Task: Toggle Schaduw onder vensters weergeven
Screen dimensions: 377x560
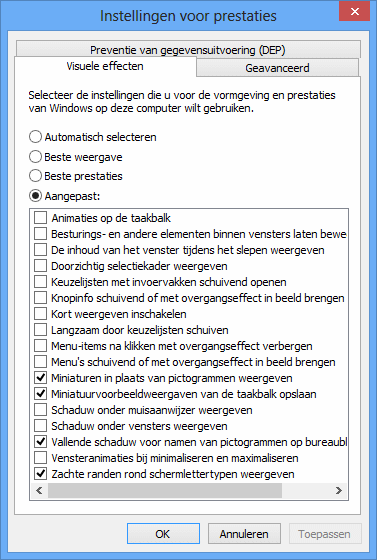Action: pyautogui.click(x=40, y=426)
